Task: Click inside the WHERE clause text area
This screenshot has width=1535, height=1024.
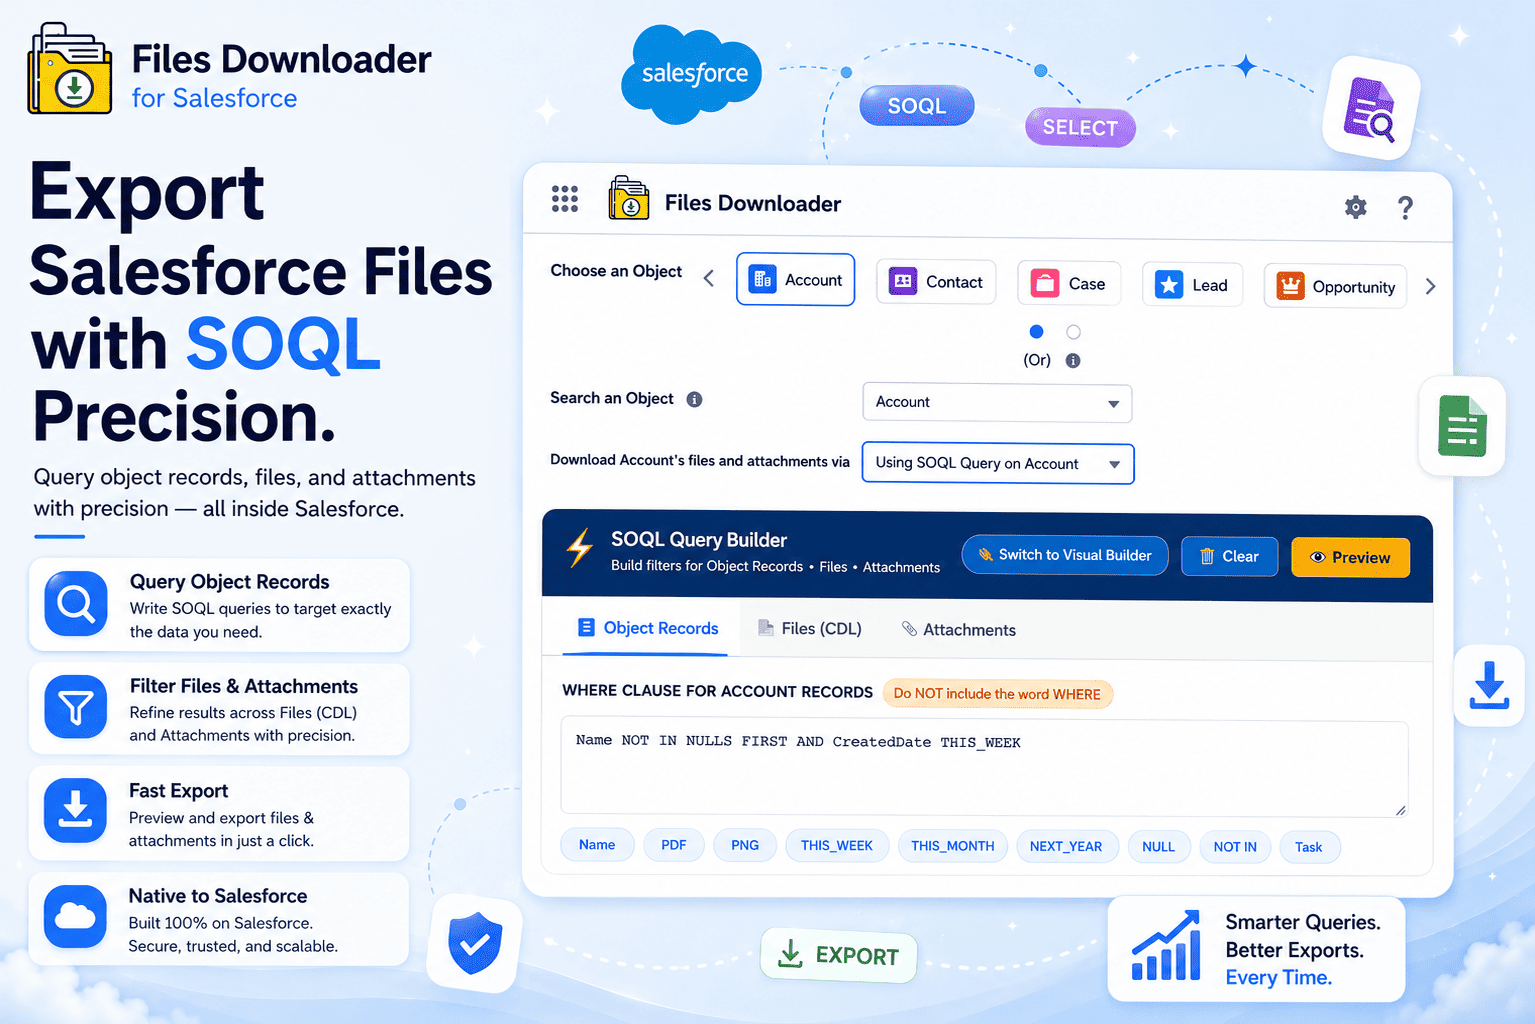Action: 984,768
